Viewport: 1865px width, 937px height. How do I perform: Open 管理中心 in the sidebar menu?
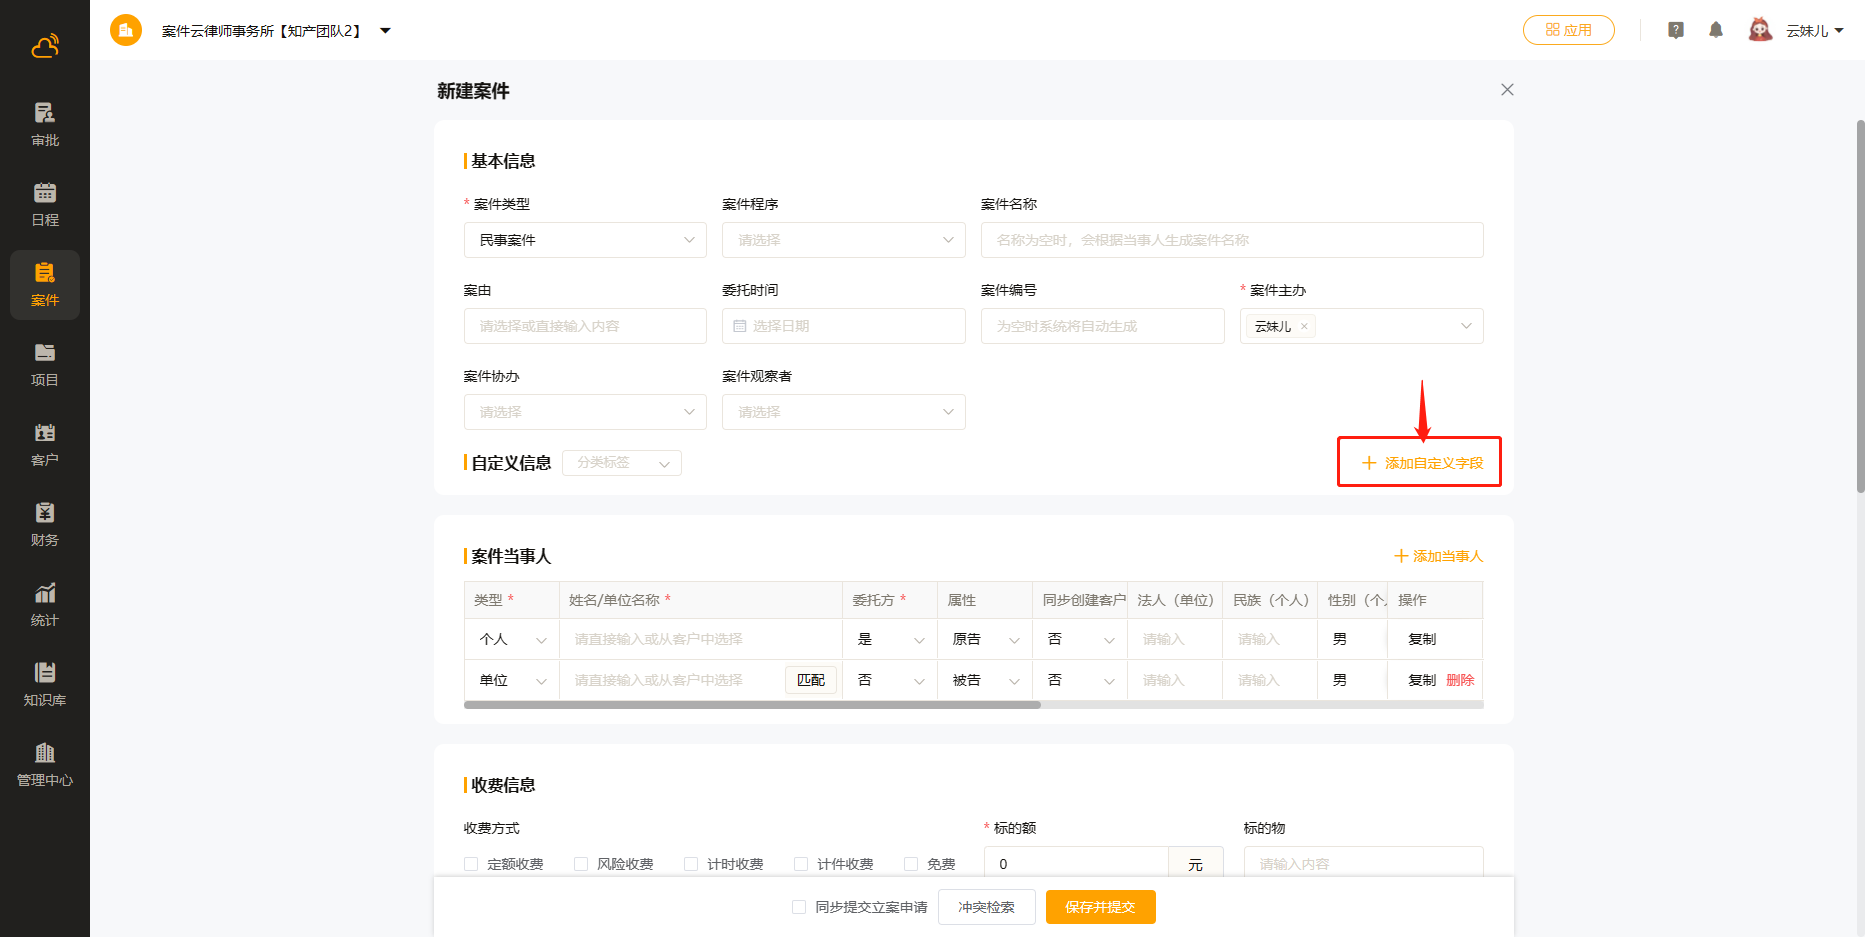click(45, 764)
